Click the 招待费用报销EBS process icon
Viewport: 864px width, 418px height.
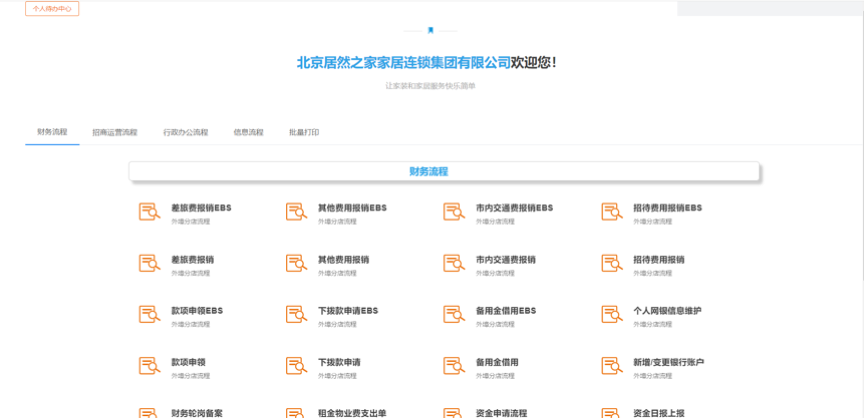(x=611, y=212)
